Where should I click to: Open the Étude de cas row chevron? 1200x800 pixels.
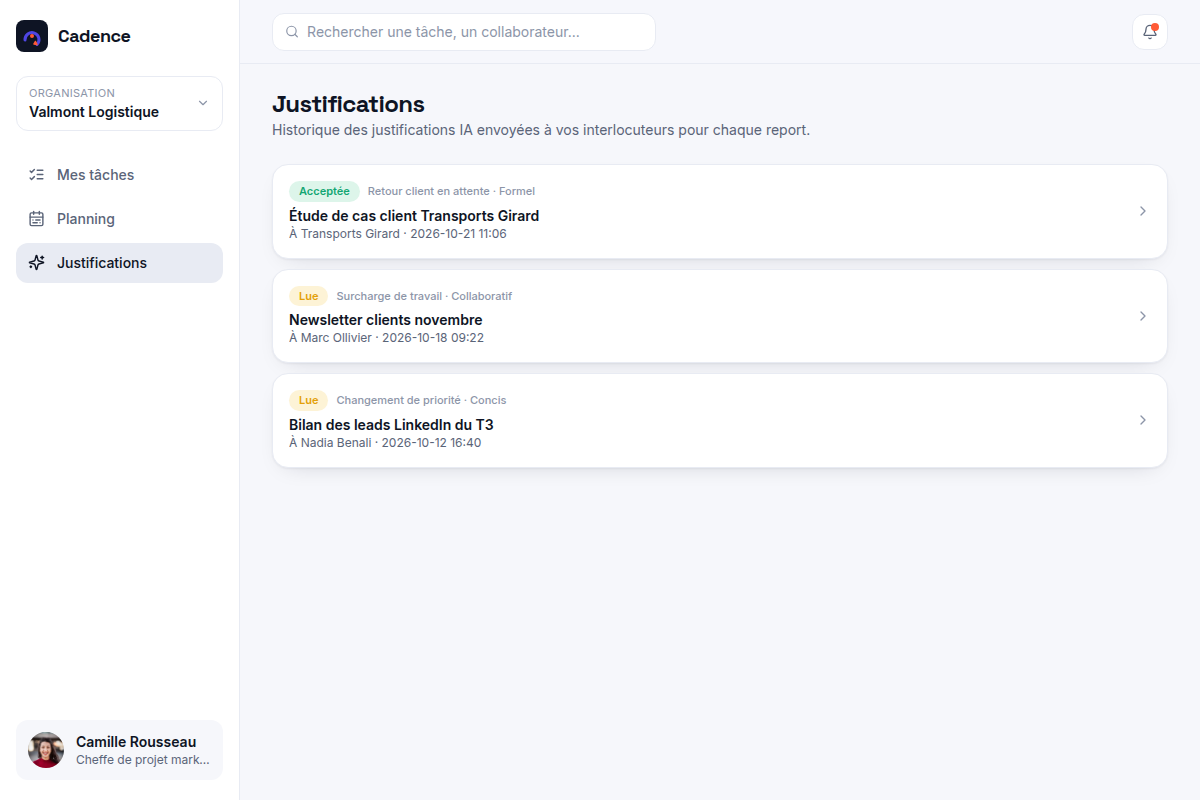(1143, 211)
